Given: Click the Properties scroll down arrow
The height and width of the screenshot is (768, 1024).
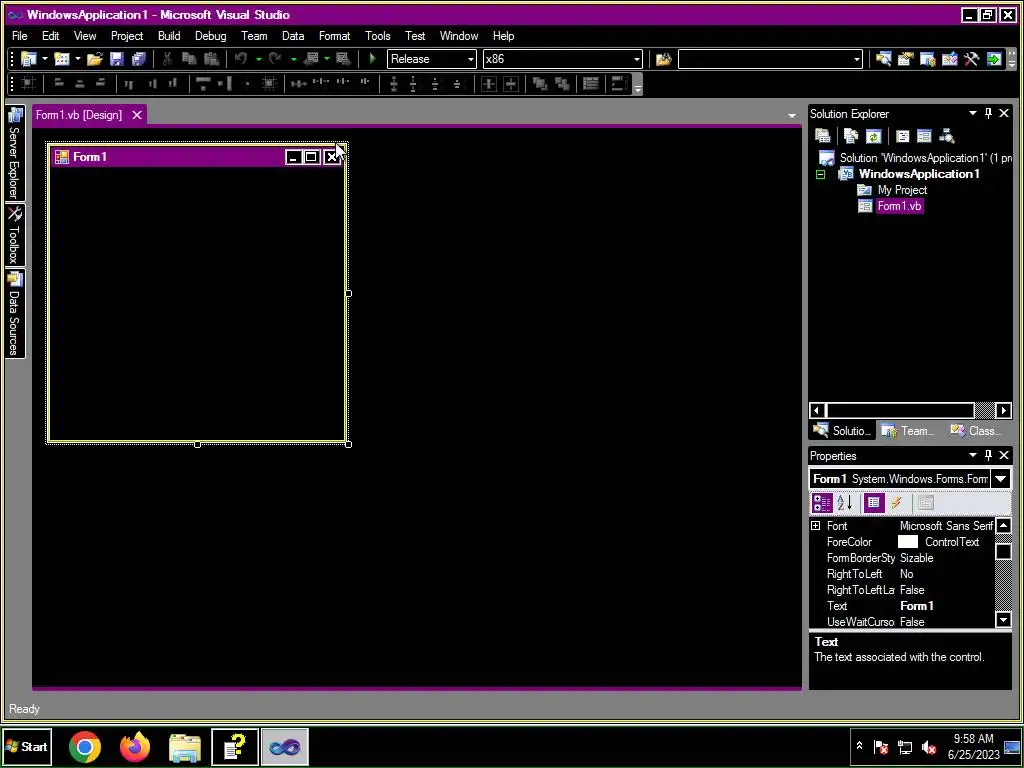Looking at the screenshot, I should (x=1003, y=620).
